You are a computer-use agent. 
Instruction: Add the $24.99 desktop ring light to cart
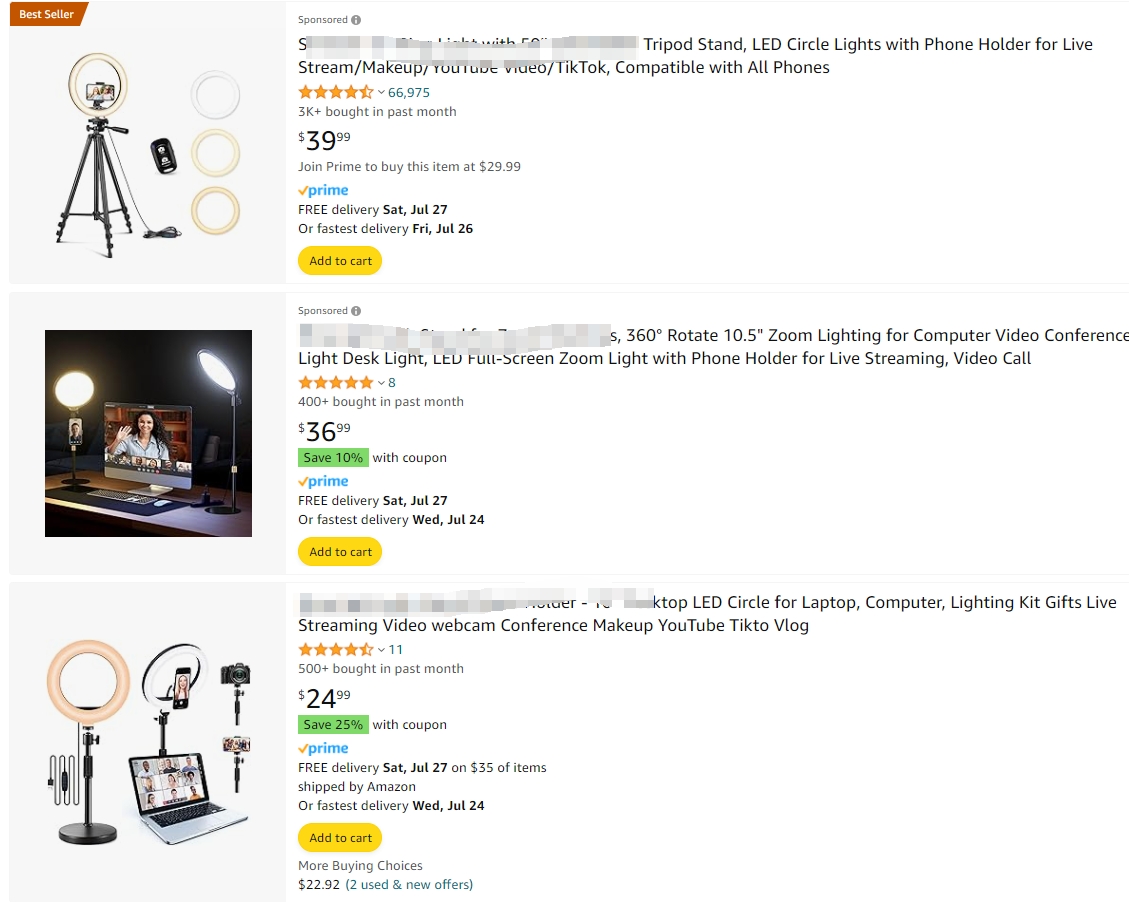[340, 838]
